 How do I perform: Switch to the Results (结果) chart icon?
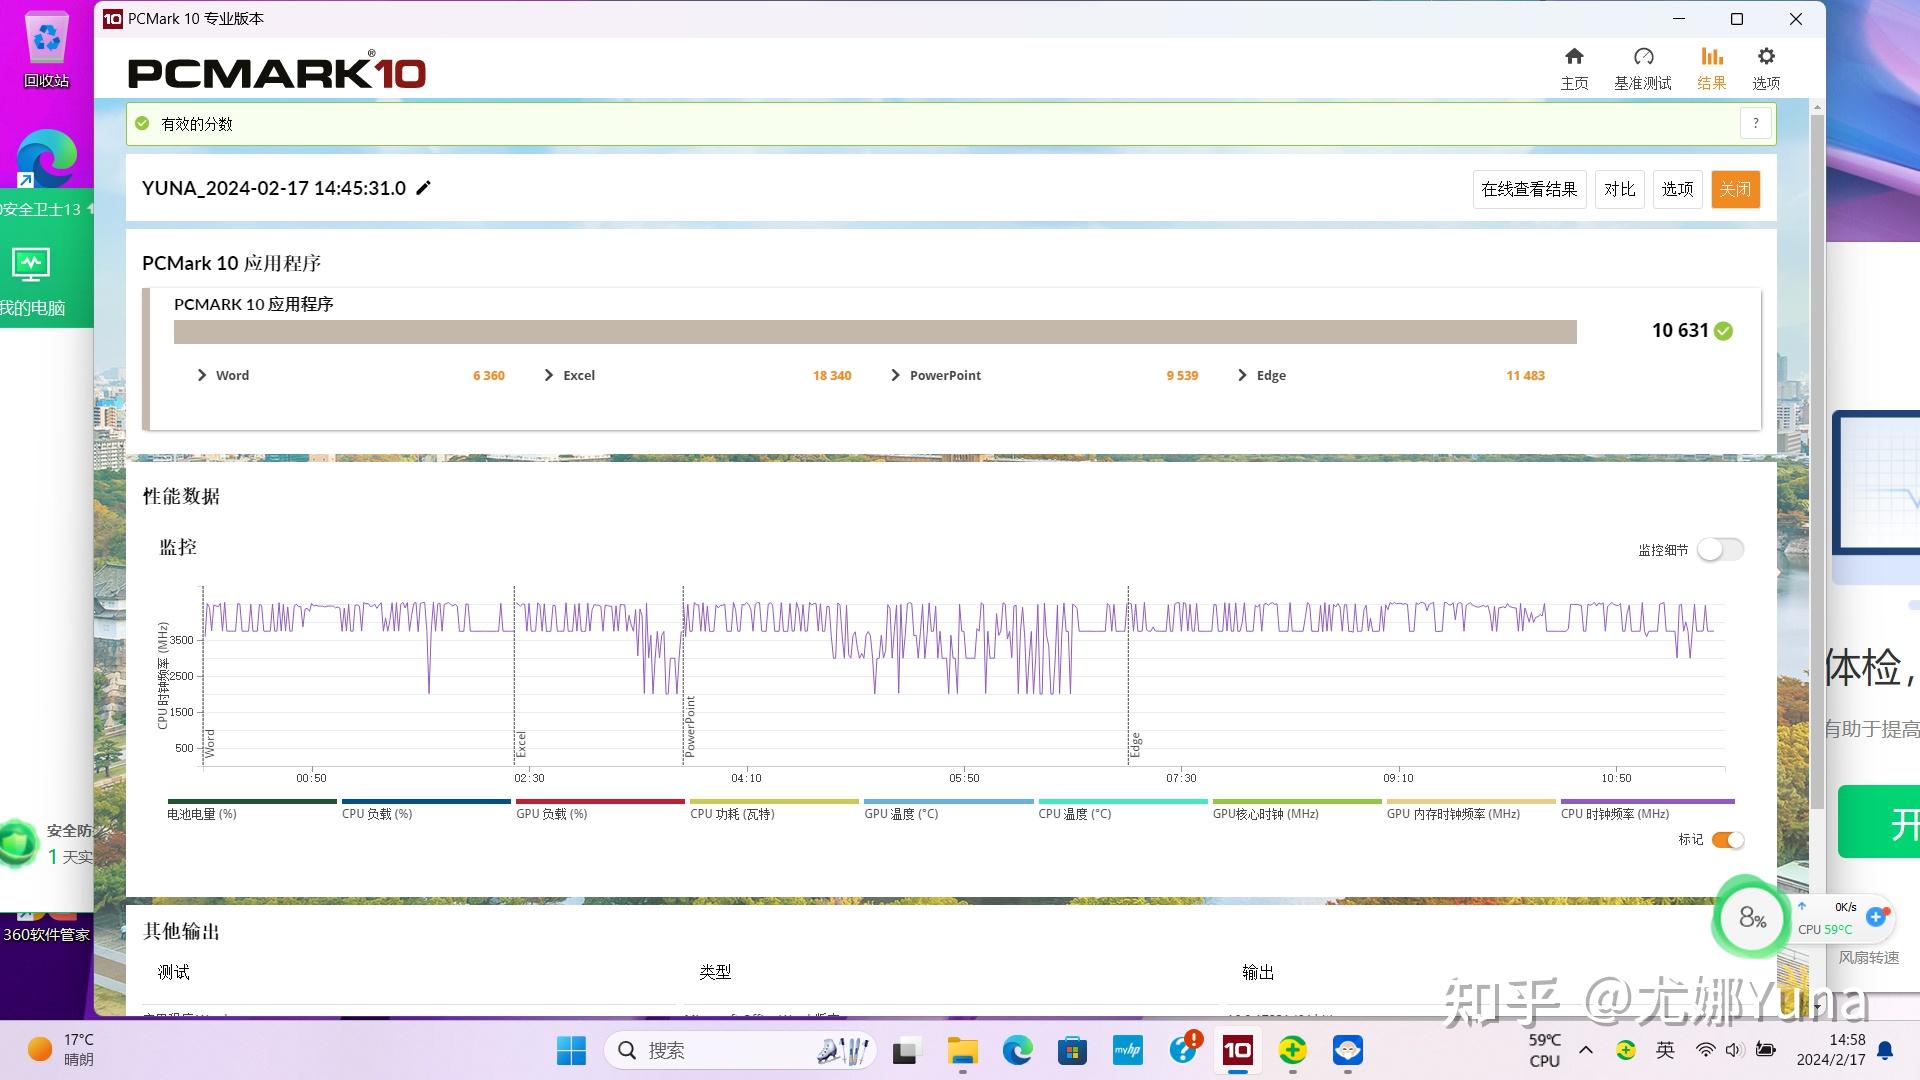(1711, 58)
